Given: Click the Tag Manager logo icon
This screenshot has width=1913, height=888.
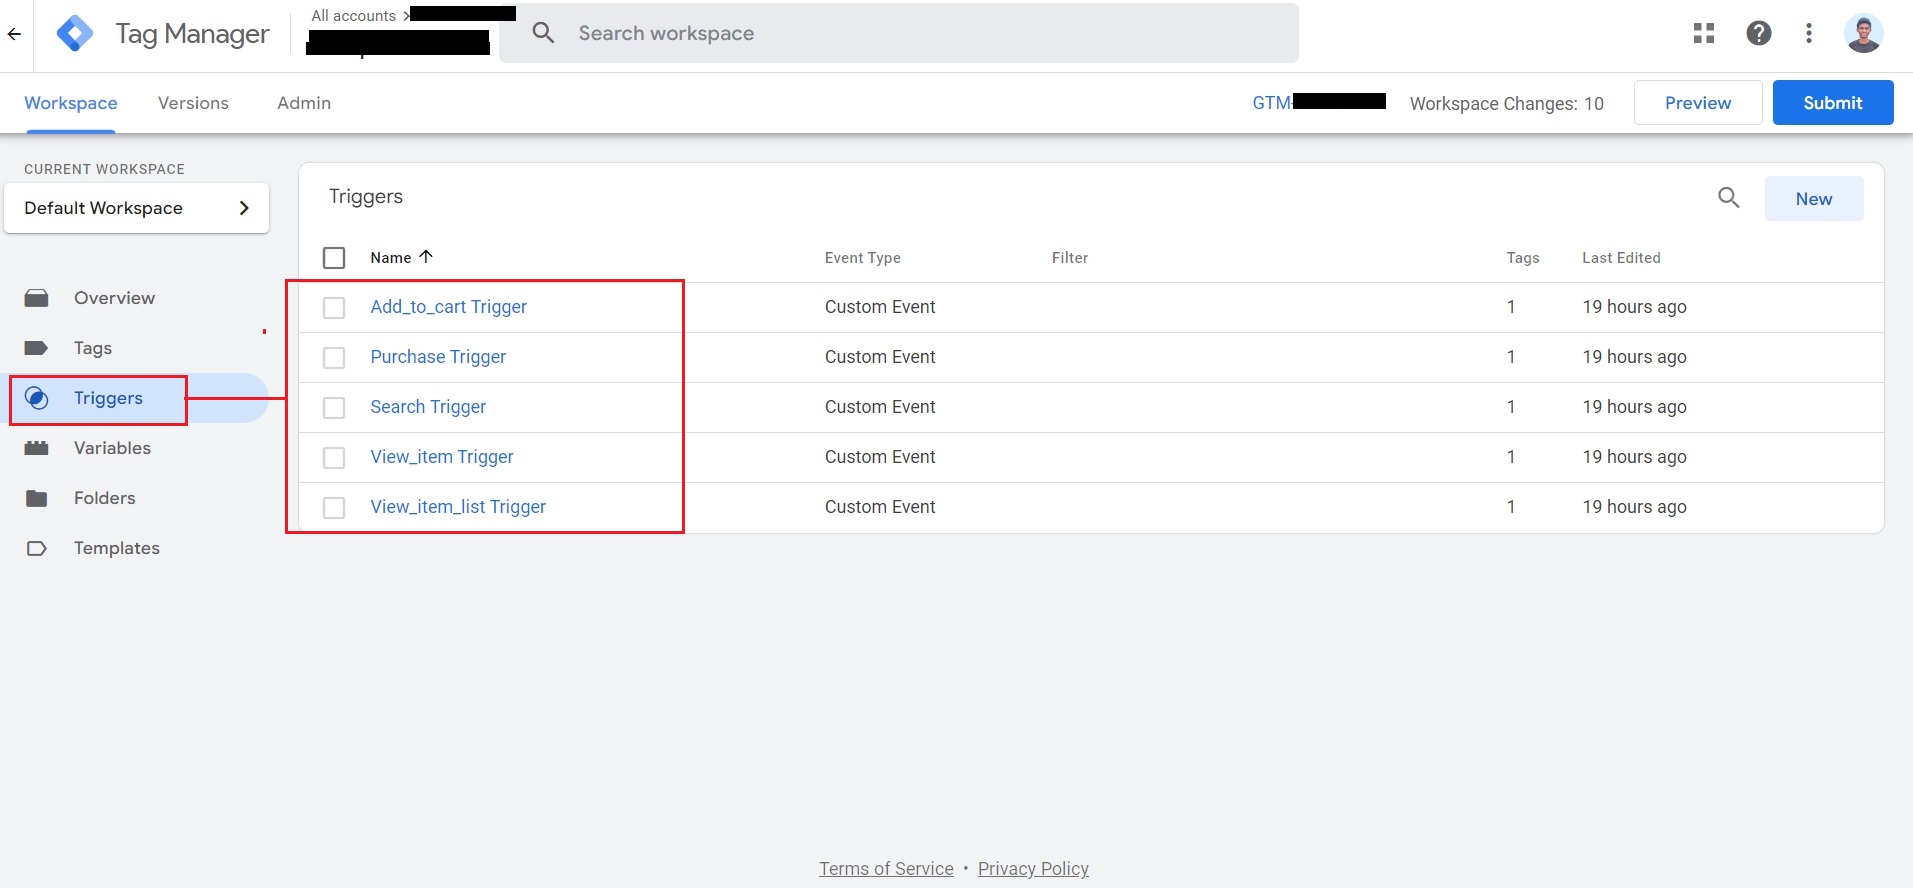Looking at the screenshot, I should coord(75,34).
